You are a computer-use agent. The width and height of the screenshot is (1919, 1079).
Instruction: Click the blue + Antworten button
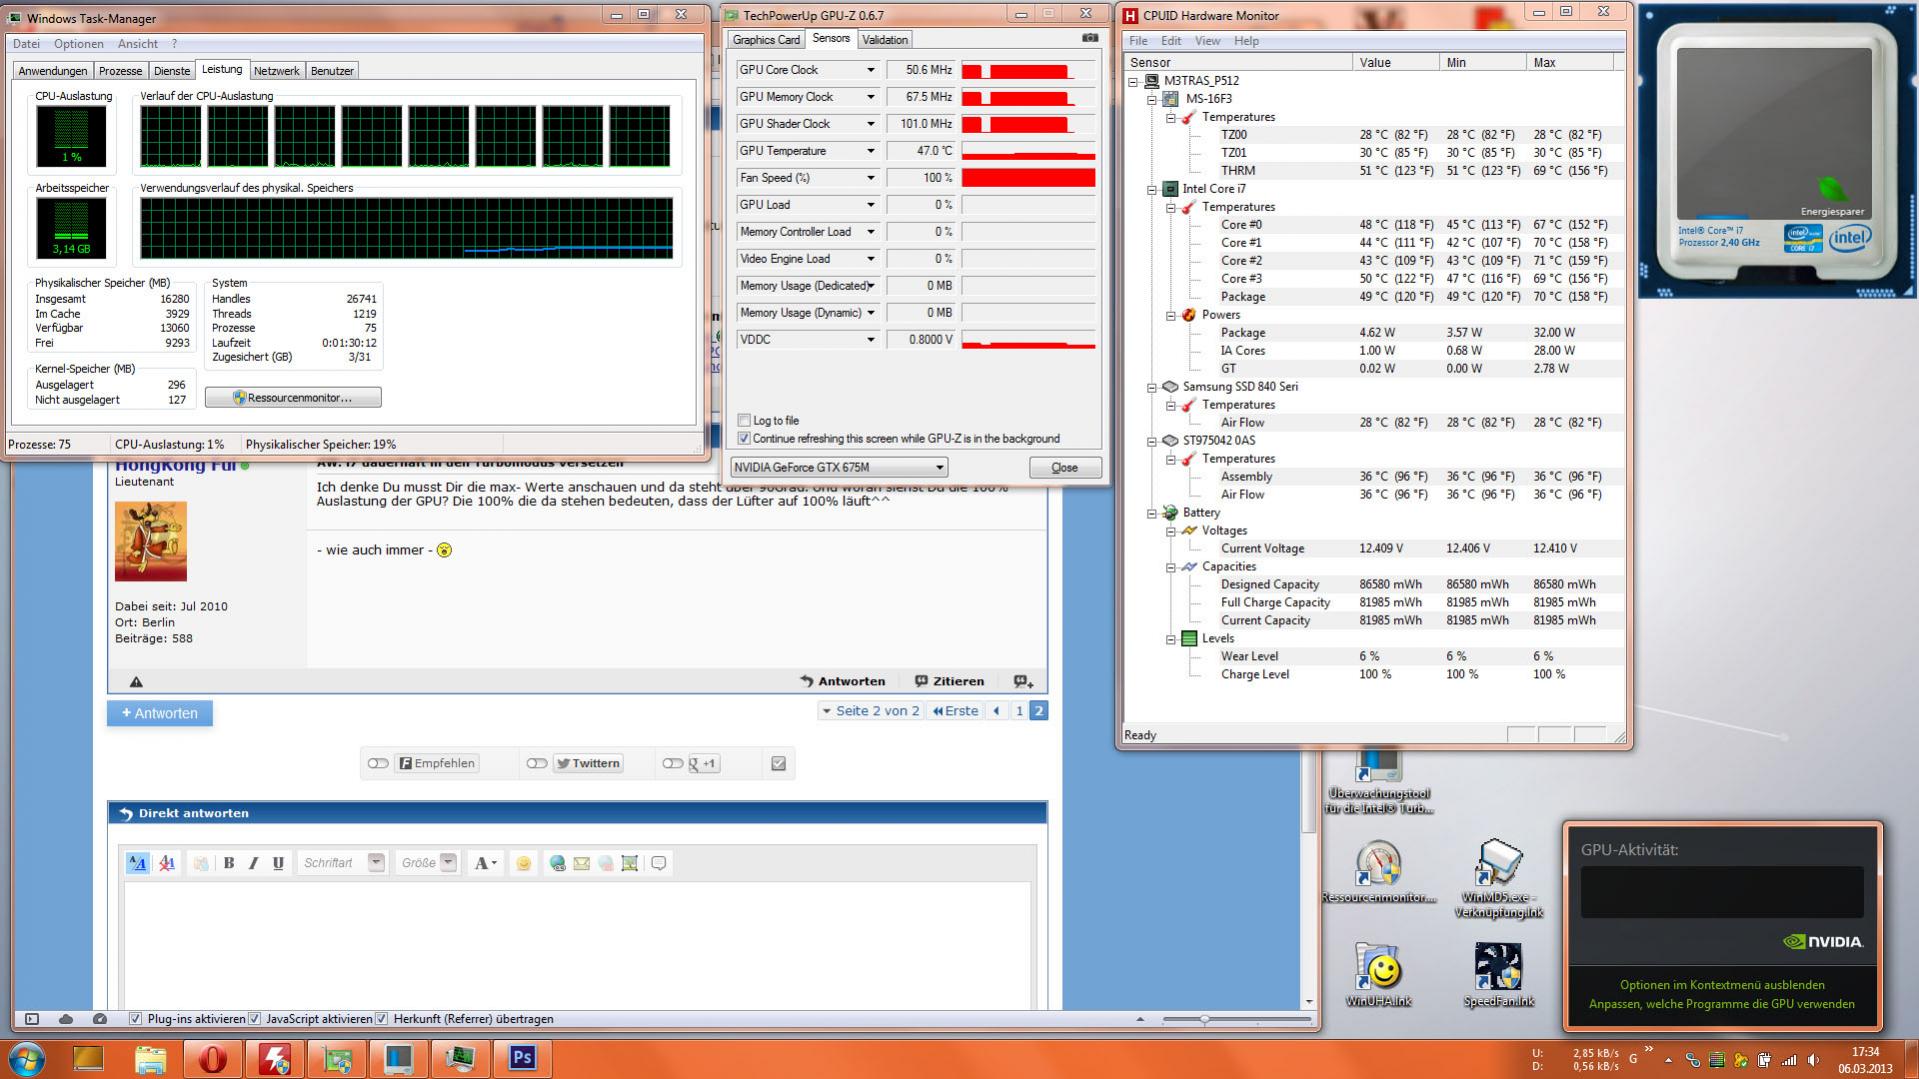[160, 714]
